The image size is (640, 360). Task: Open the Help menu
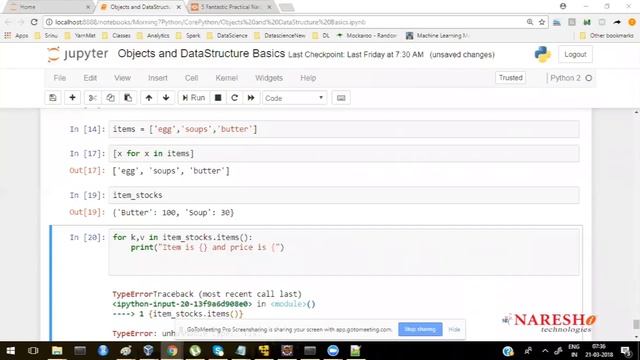[308, 78]
